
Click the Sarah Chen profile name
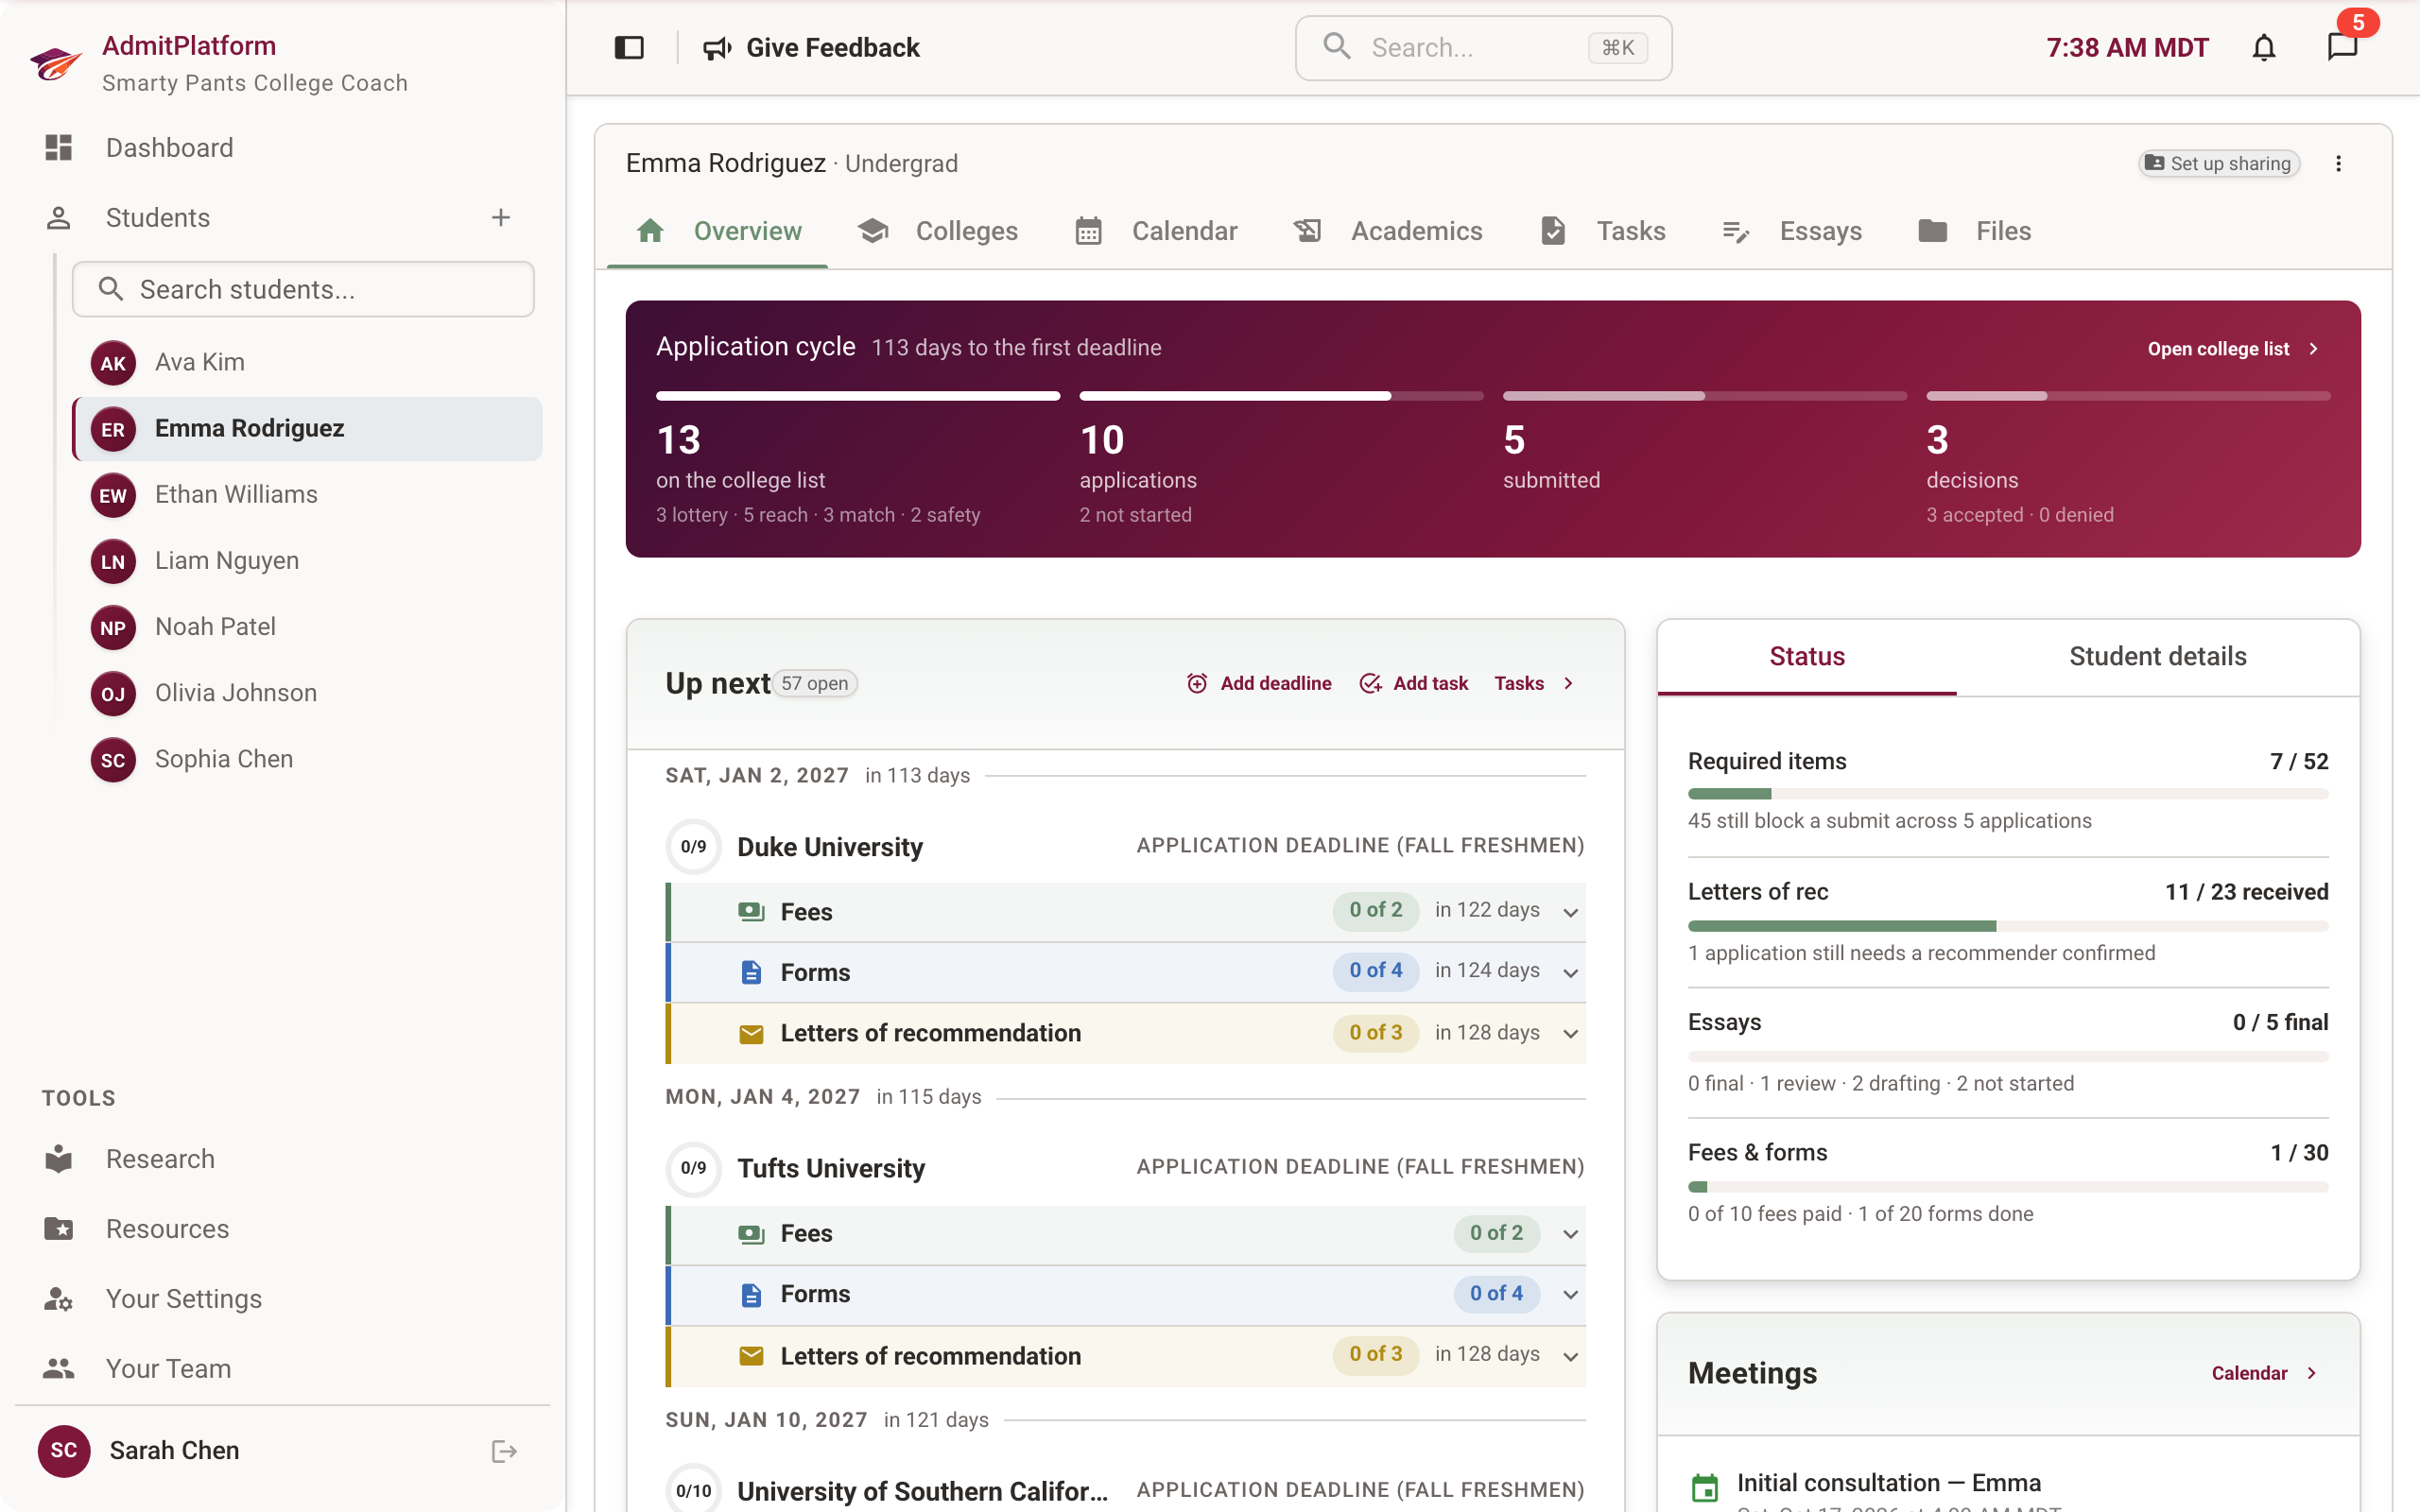[174, 1450]
